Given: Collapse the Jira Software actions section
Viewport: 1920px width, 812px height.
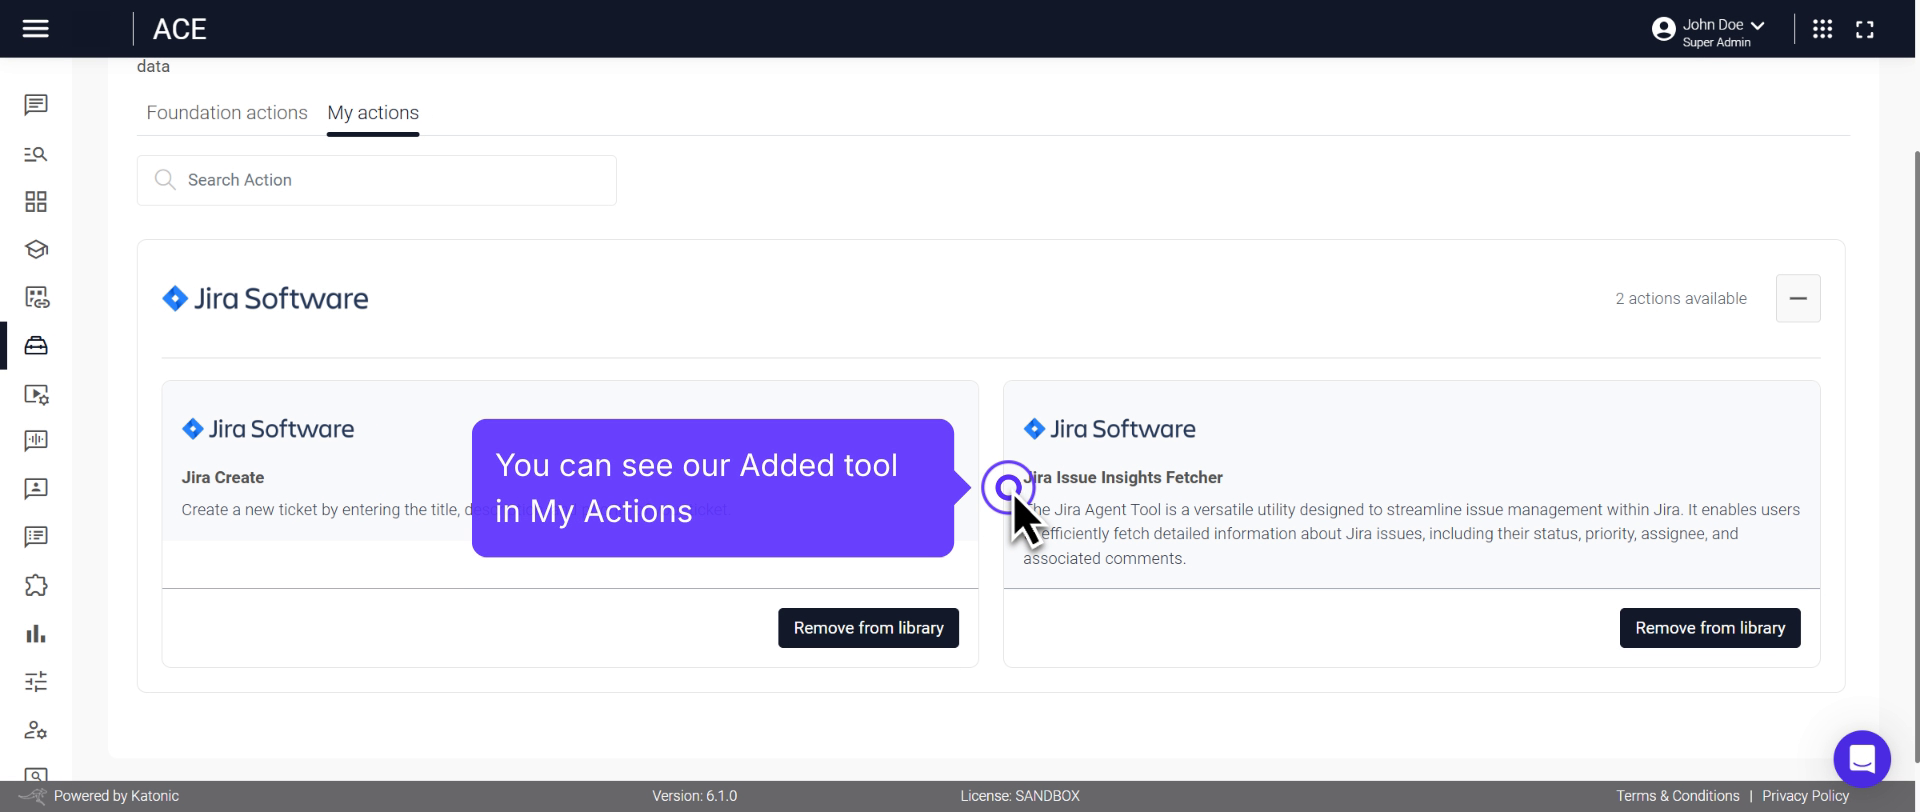Looking at the screenshot, I should tap(1798, 298).
